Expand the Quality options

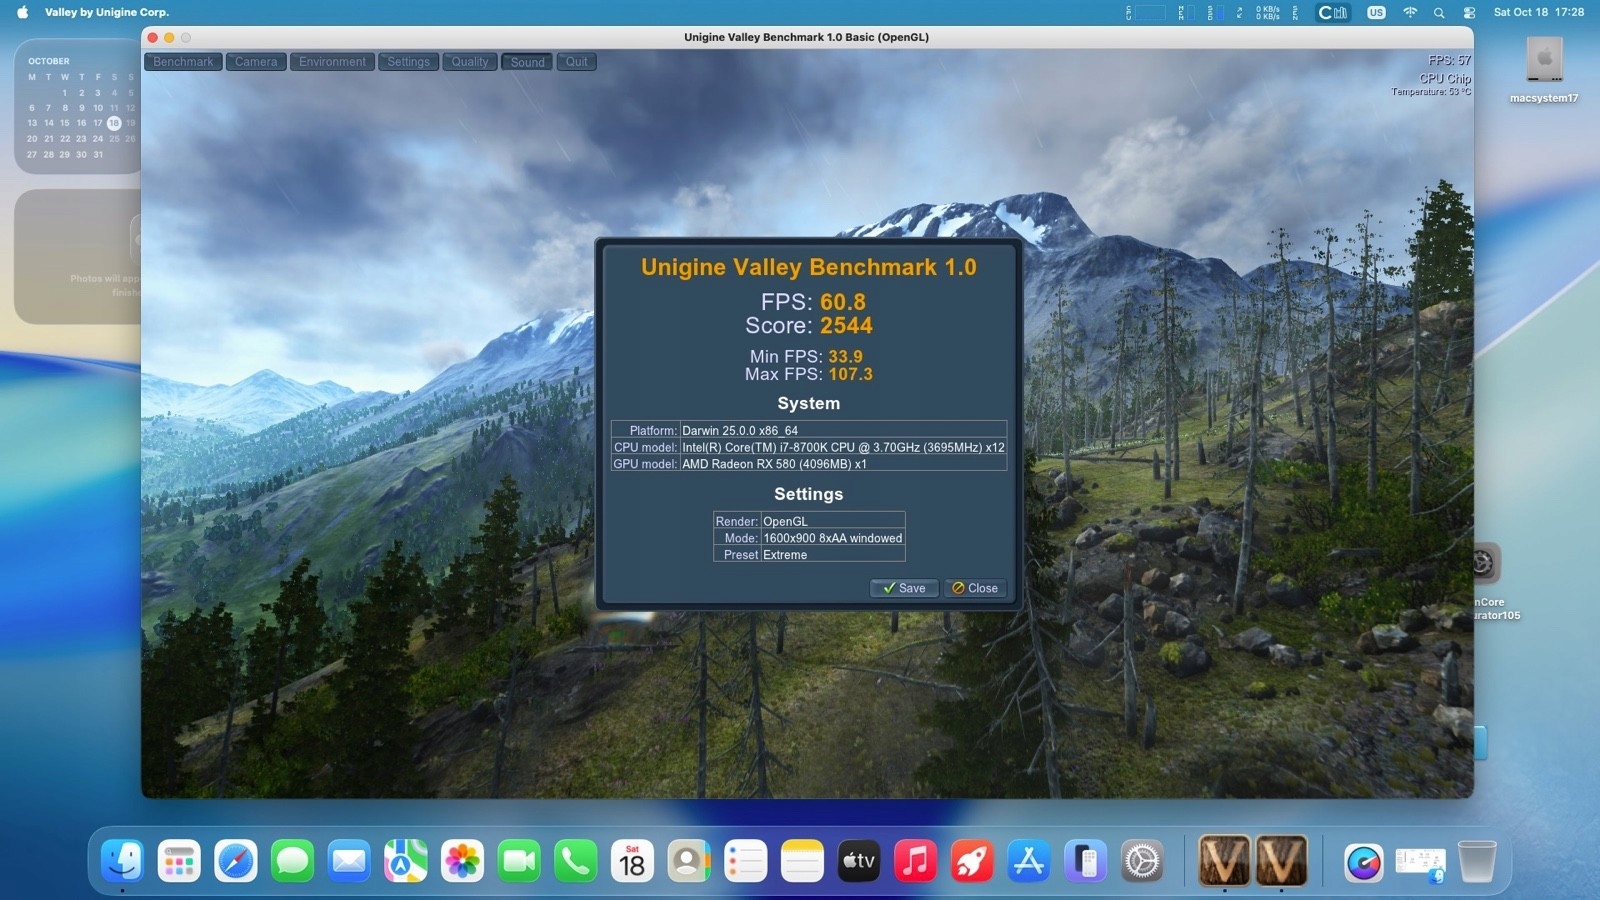point(469,62)
